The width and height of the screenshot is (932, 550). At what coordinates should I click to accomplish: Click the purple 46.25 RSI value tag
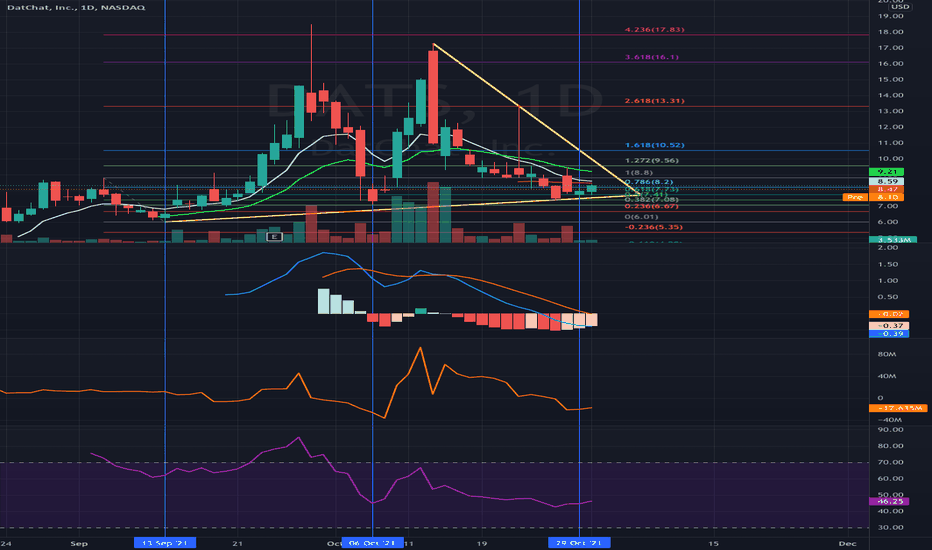coord(889,501)
